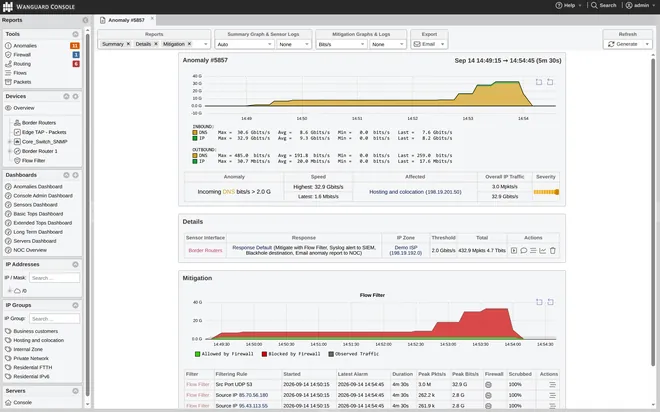Open the Auto summary graph dropdown
Screen dimensions: 660x412
[245, 44]
